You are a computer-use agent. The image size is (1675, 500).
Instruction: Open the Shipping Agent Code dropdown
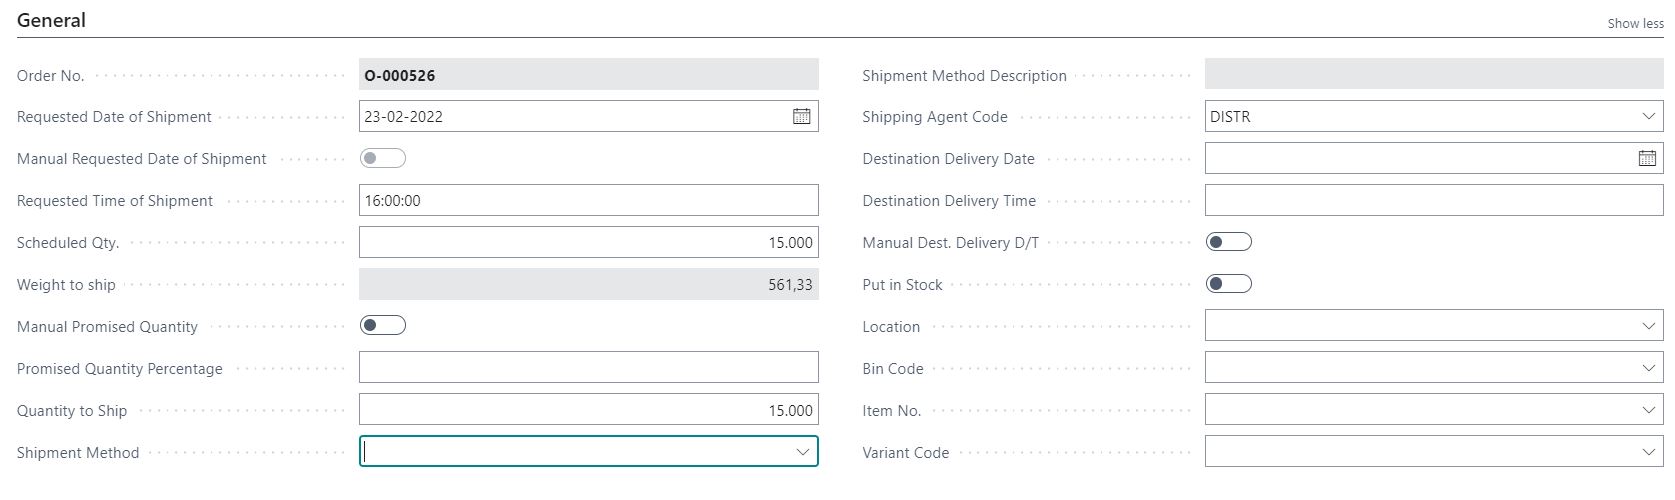click(x=1648, y=116)
